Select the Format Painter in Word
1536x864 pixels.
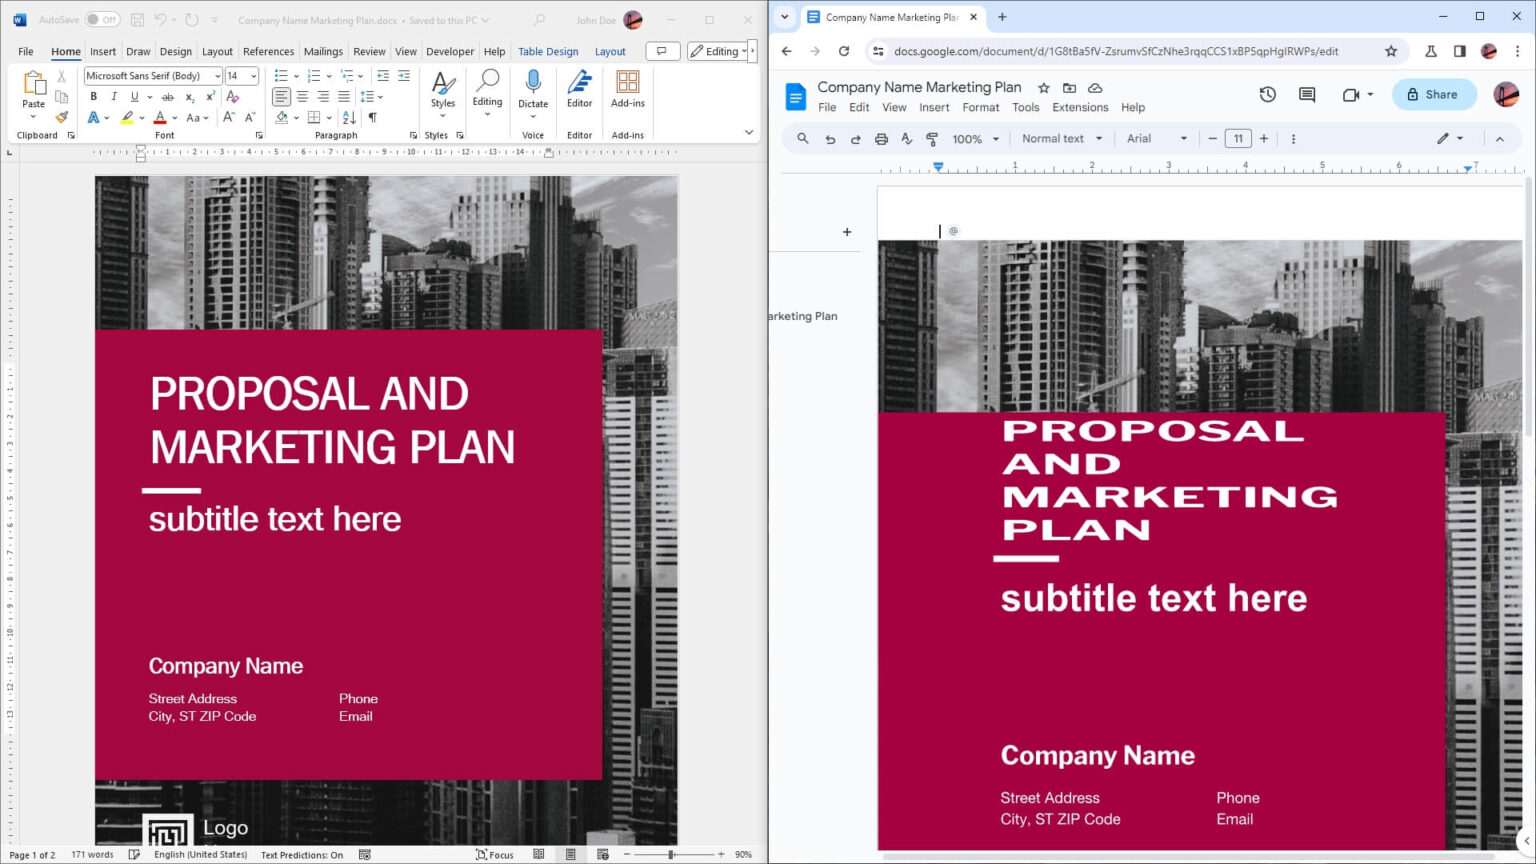[x=62, y=117]
